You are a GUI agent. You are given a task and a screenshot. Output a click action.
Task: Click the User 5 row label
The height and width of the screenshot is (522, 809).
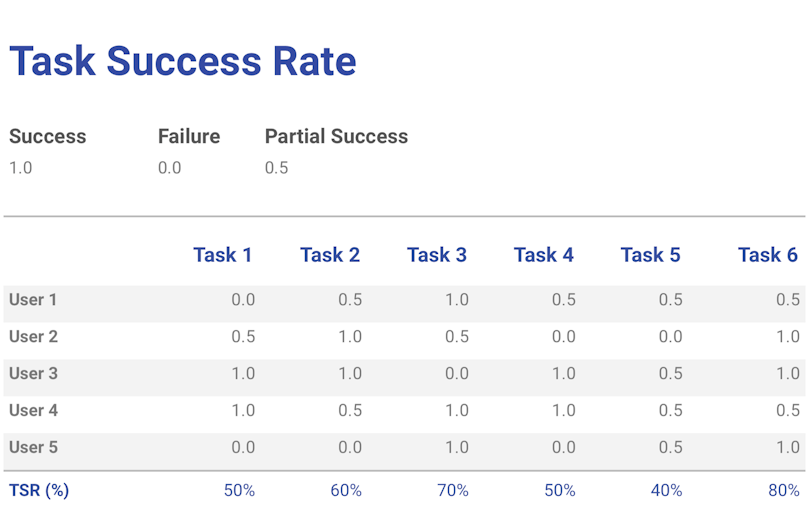tap(33, 448)
